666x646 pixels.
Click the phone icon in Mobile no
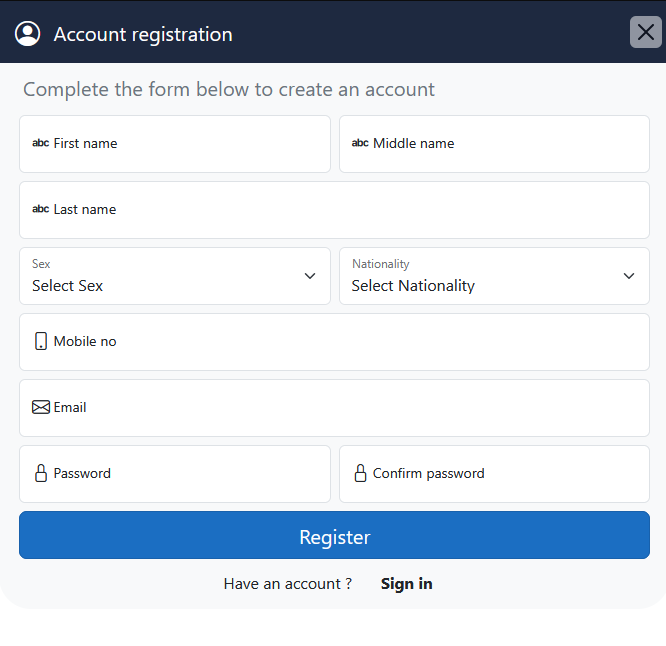pyautogui.click(x=41, y=341)
